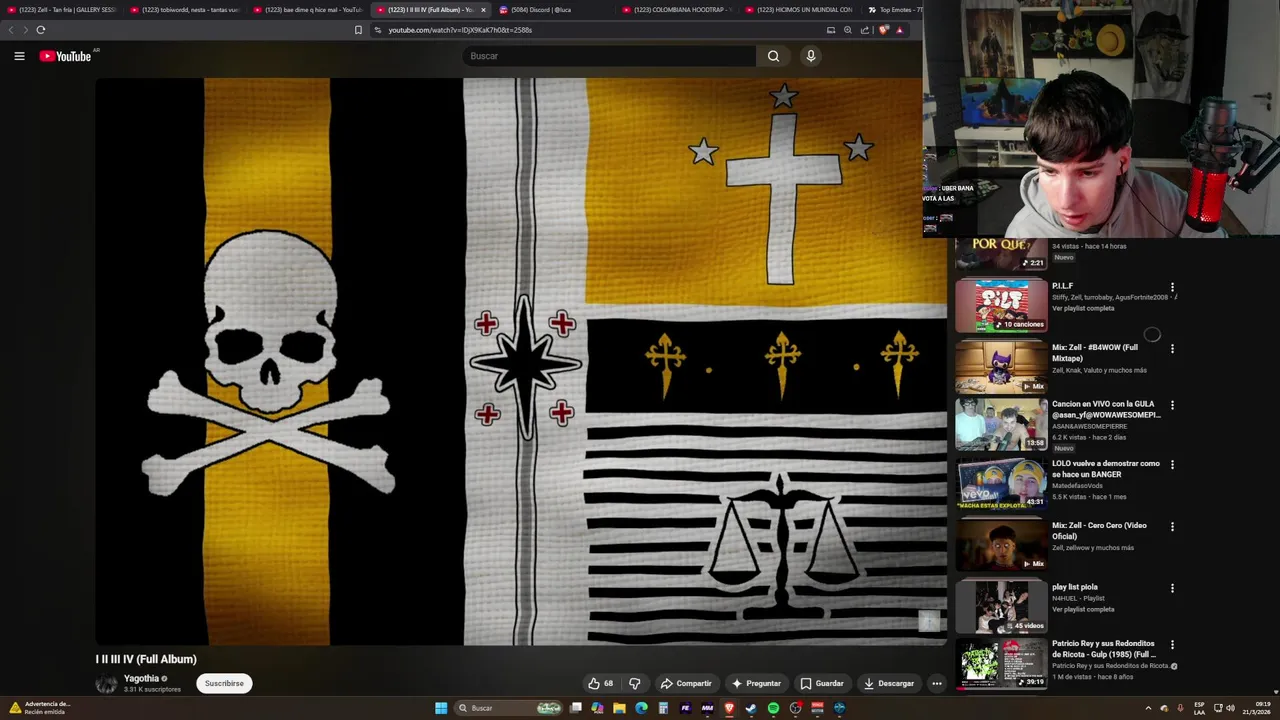The height and width of the screenshot is (720, 1280).
Task: Click the zoom magnifier icon in address bar
Action: pos(848,30)
